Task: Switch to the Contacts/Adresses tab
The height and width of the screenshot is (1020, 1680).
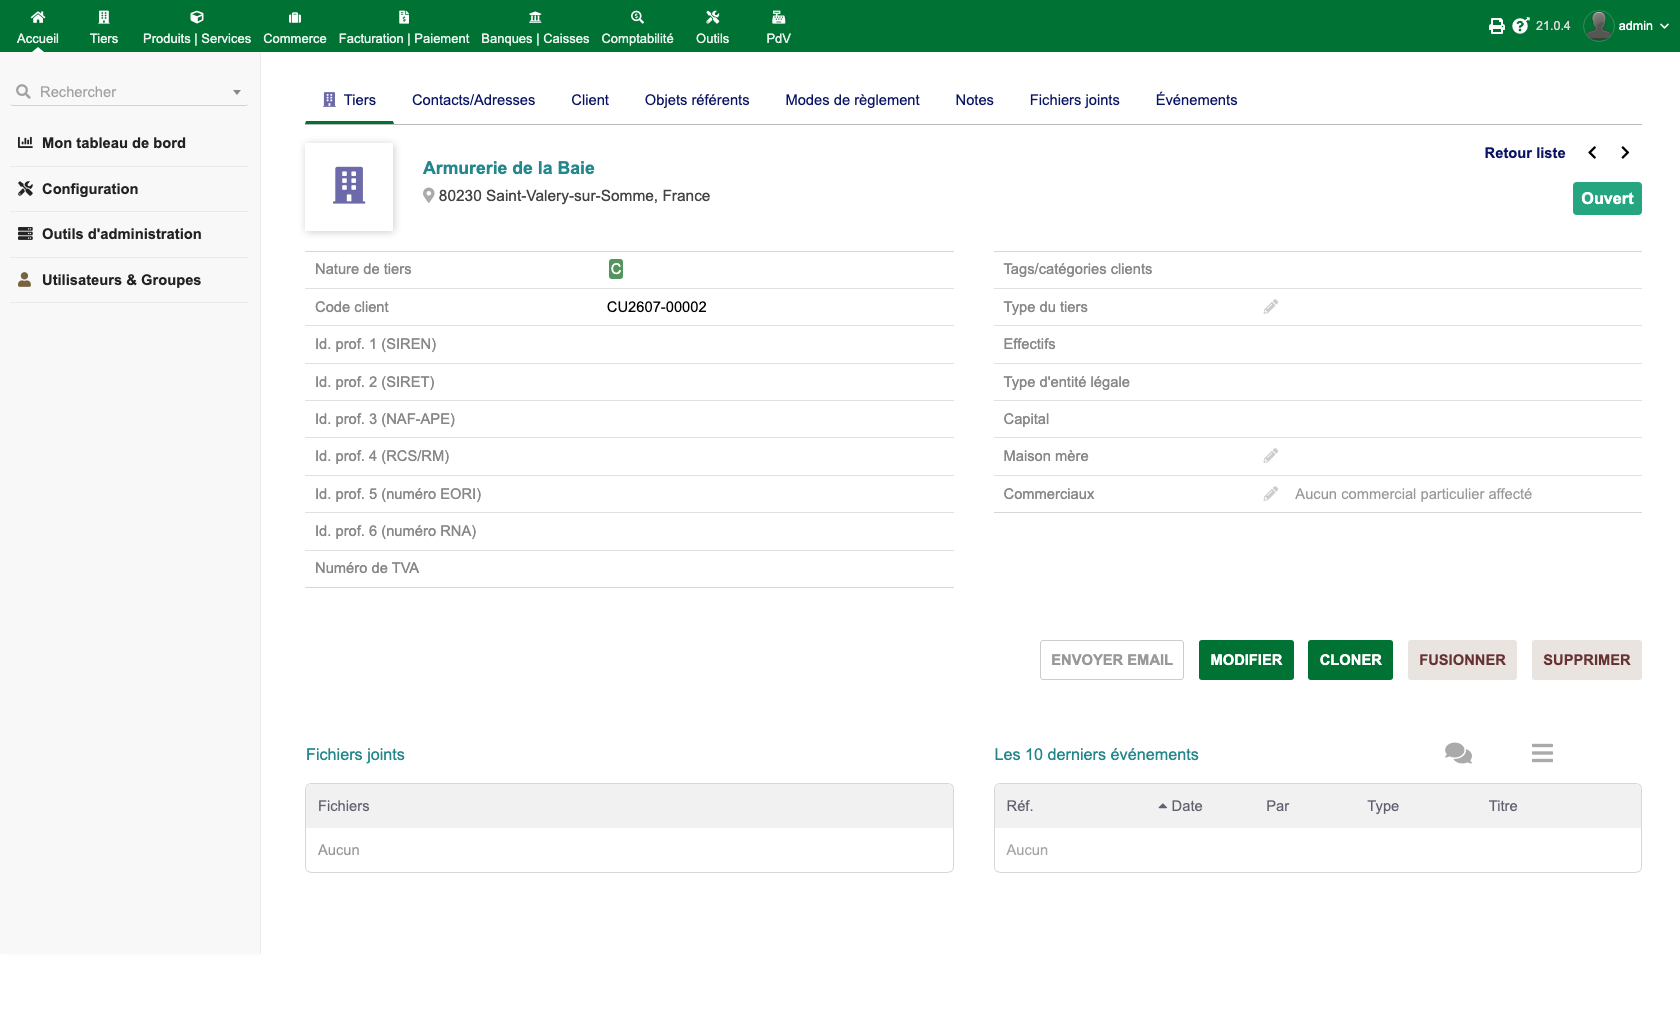Action: pos(473,100)
